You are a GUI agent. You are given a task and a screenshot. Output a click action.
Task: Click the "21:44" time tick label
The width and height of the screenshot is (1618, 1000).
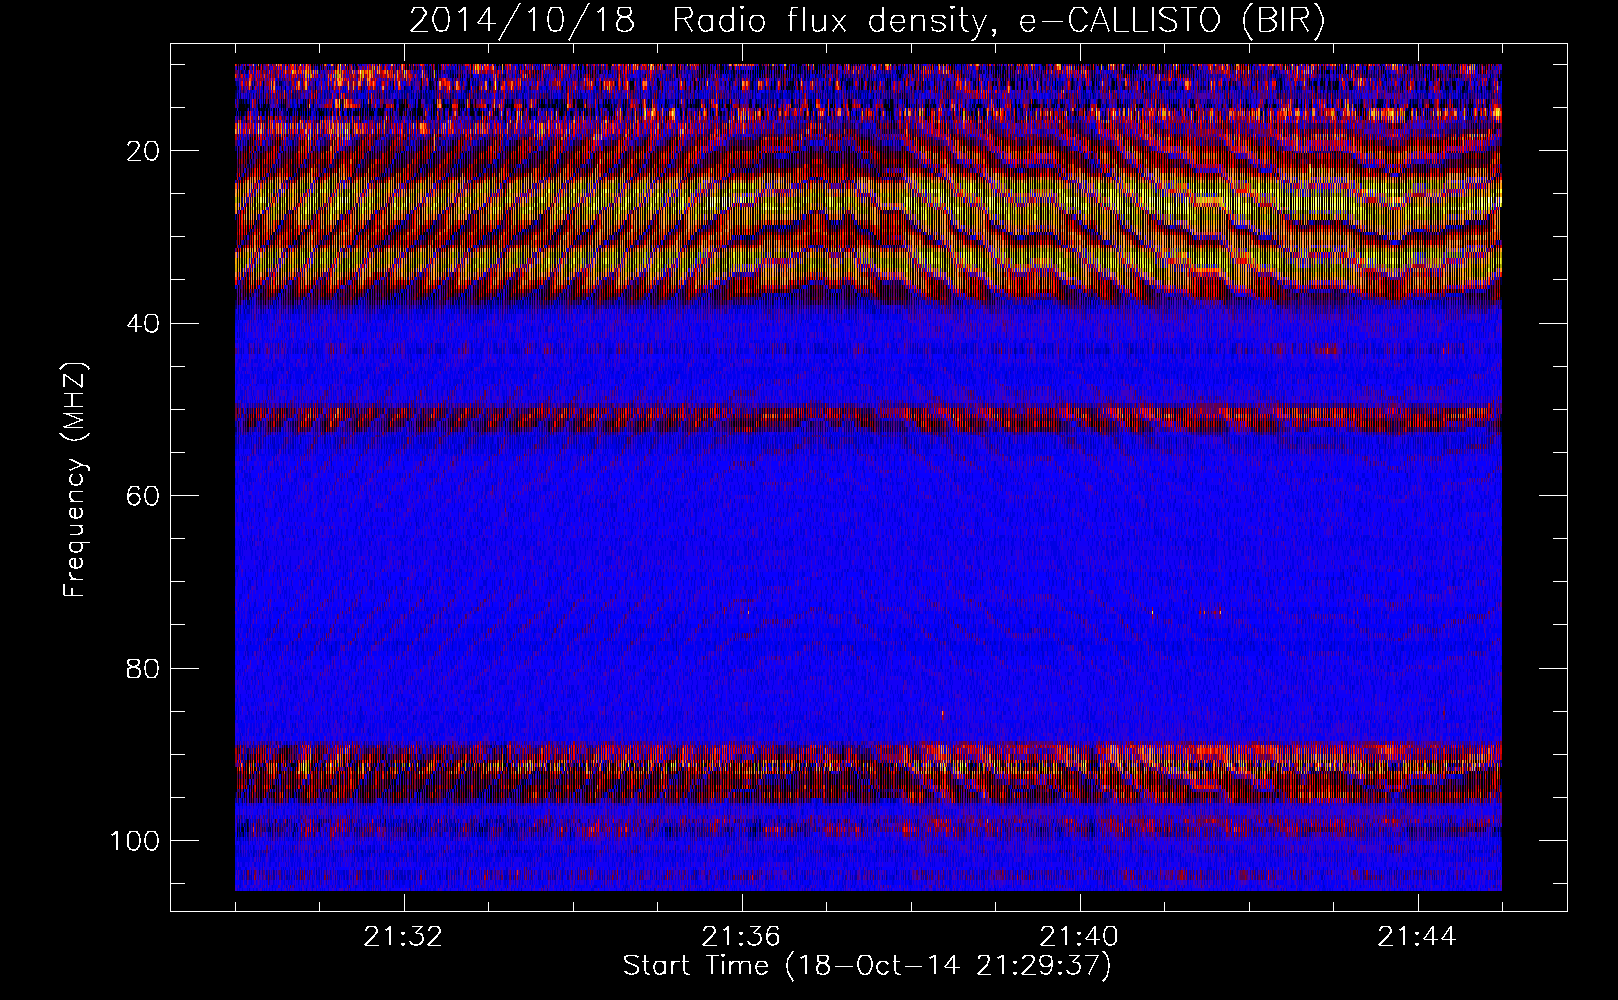[x=1417, y=938]
